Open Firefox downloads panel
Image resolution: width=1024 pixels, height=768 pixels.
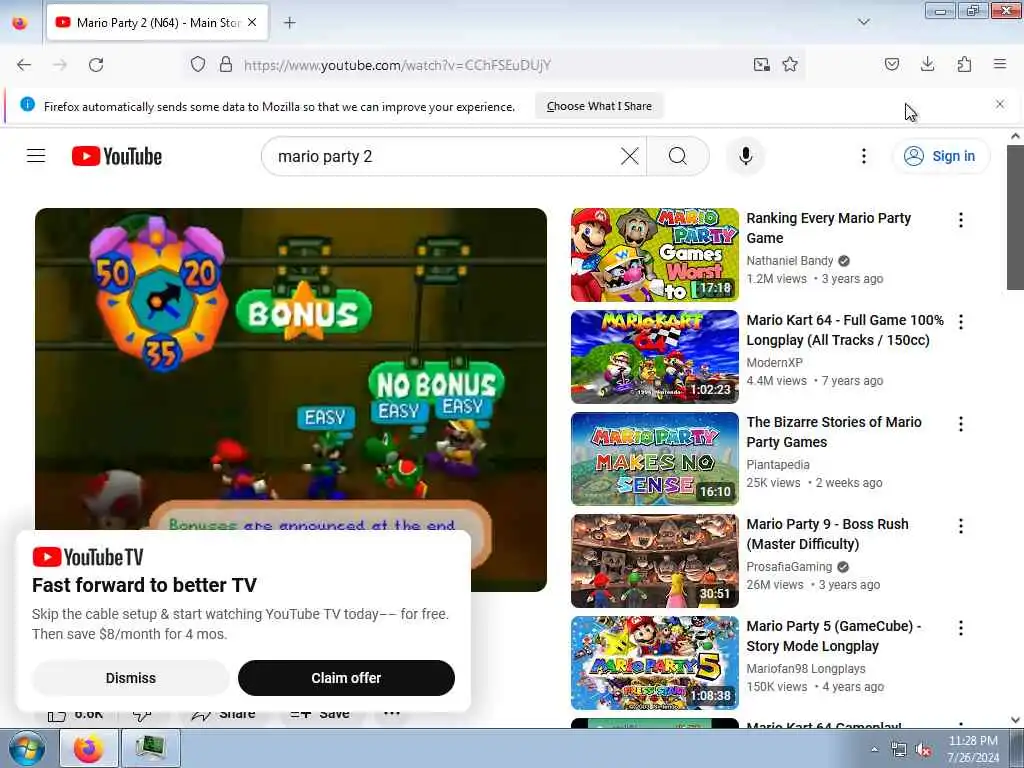[927, 64]
